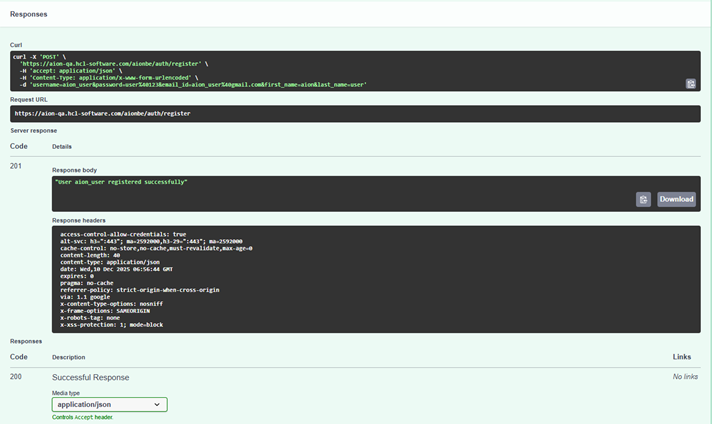Click the 'content-length: 40' header line
The height and width of the screenshot is (424, 712).
point(90,255)
